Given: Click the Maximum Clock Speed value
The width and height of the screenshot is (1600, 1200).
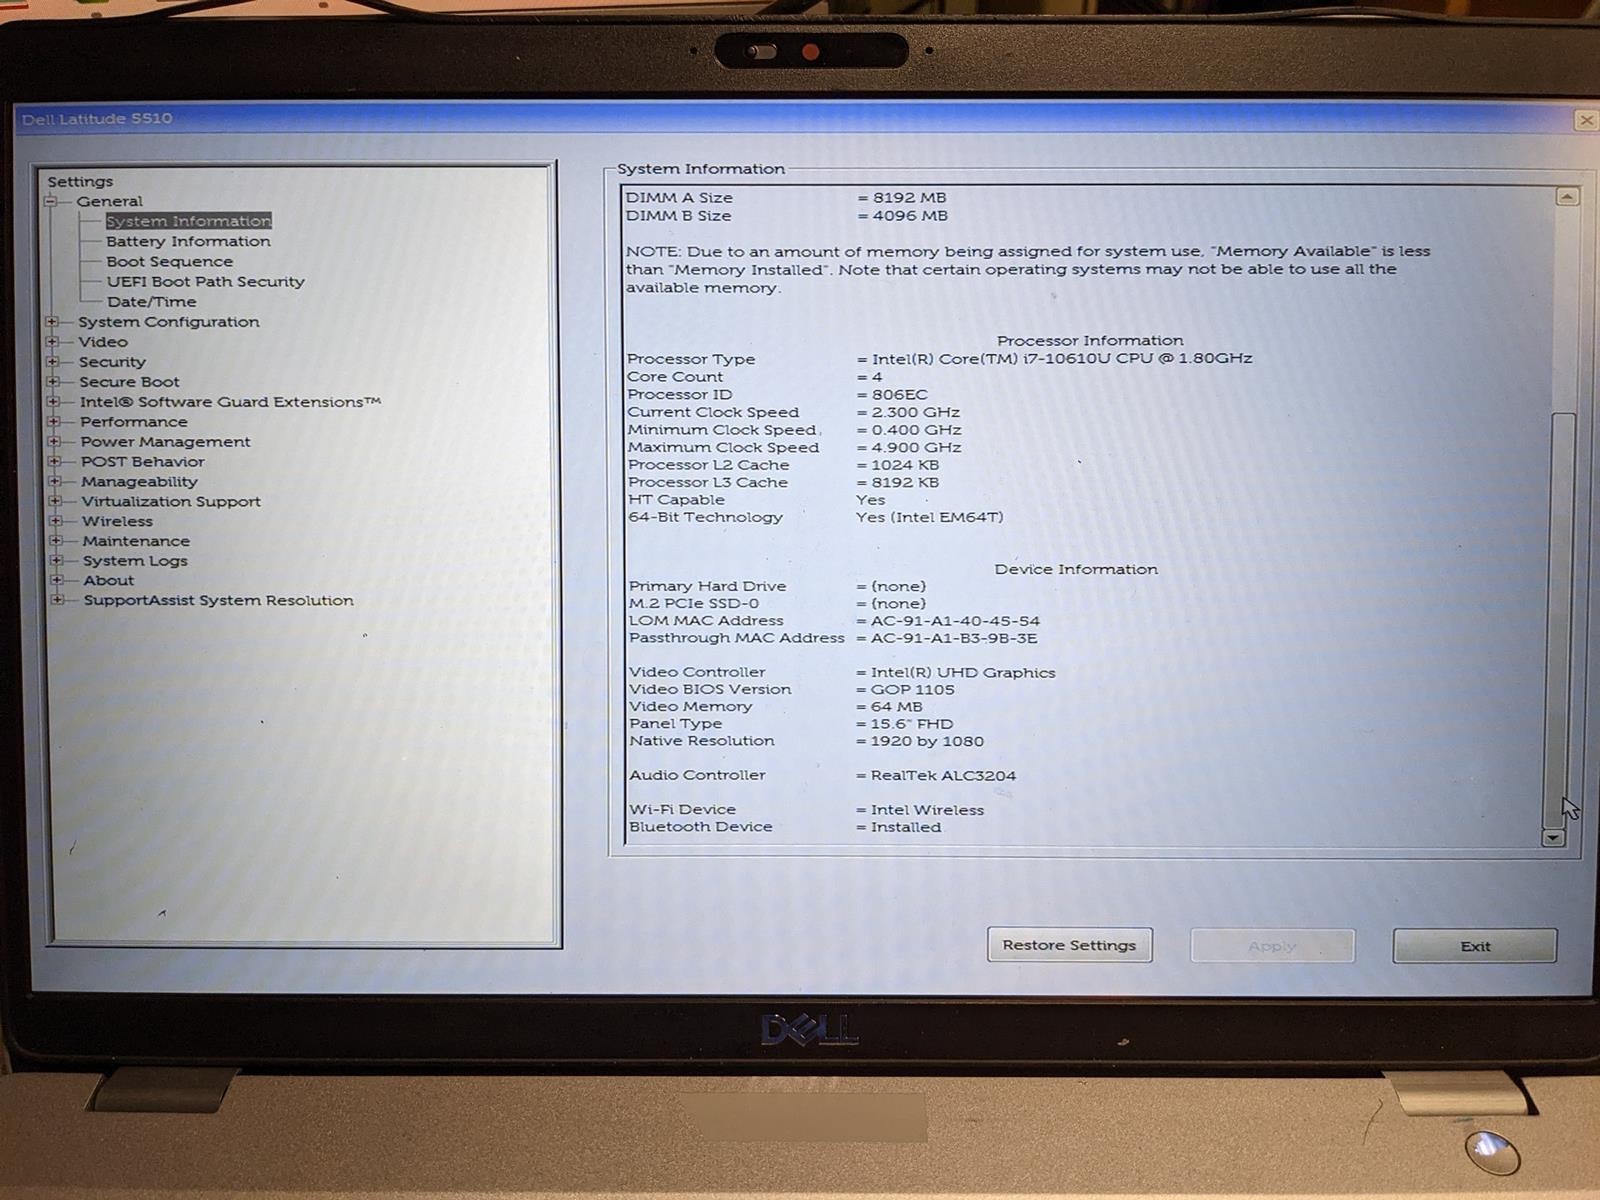Looking at the screenshot, I should pos(916,448).
